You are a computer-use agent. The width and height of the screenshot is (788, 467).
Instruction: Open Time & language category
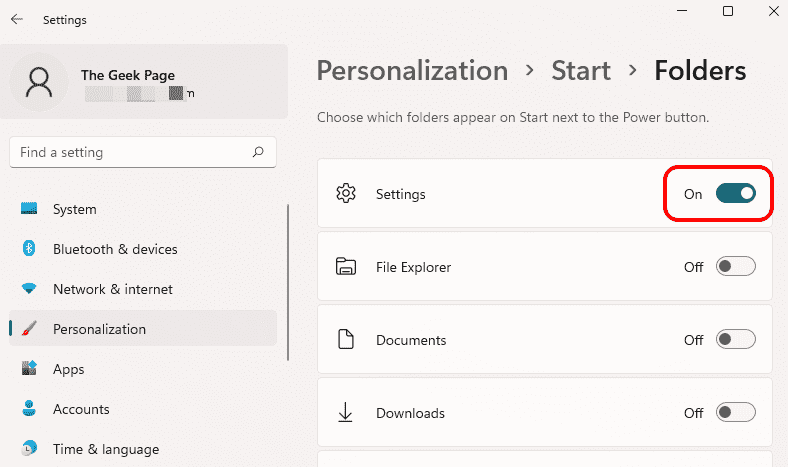coord(143,448)
